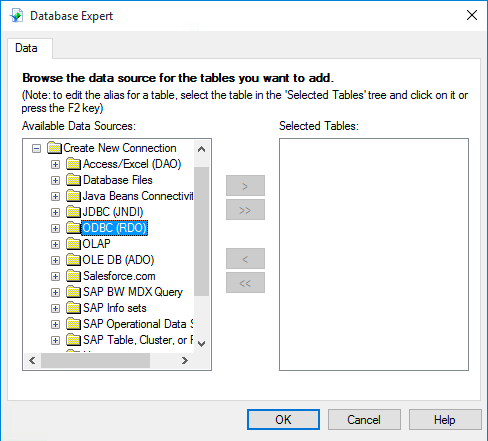488x441 pixels.
Task: Expand the OLAP node
Action: coord(55,244)
